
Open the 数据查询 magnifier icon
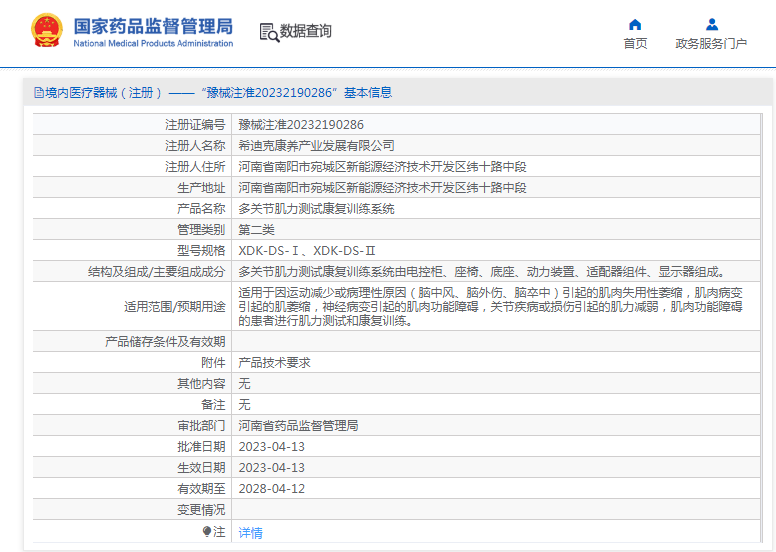click(269, 32)
